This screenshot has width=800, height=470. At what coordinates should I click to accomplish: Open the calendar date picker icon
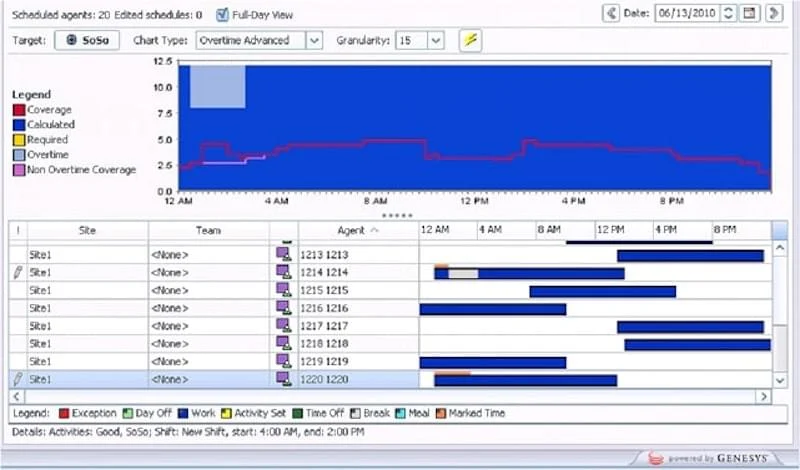tap(750, 13)
